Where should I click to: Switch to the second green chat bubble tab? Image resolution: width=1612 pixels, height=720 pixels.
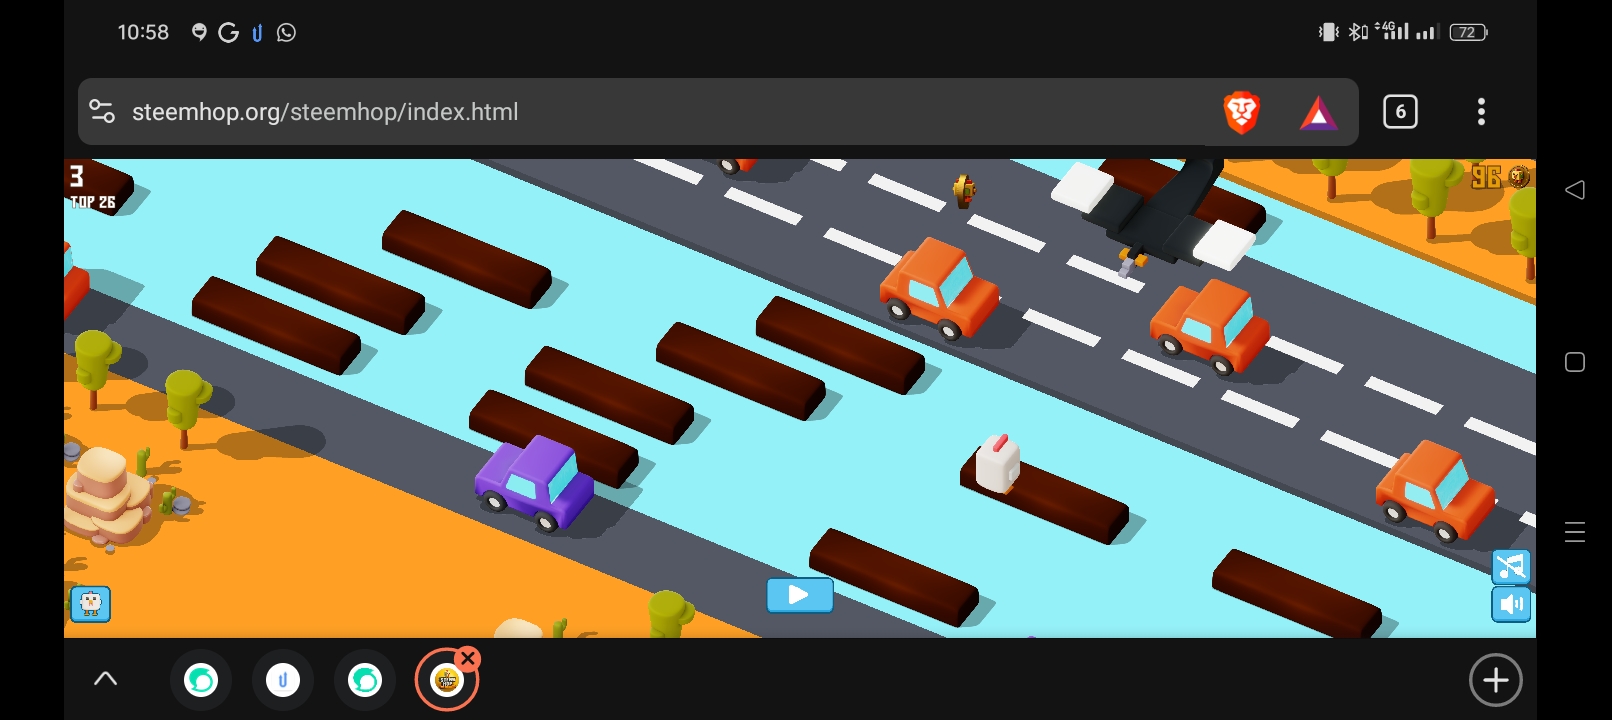coord(365,681)
